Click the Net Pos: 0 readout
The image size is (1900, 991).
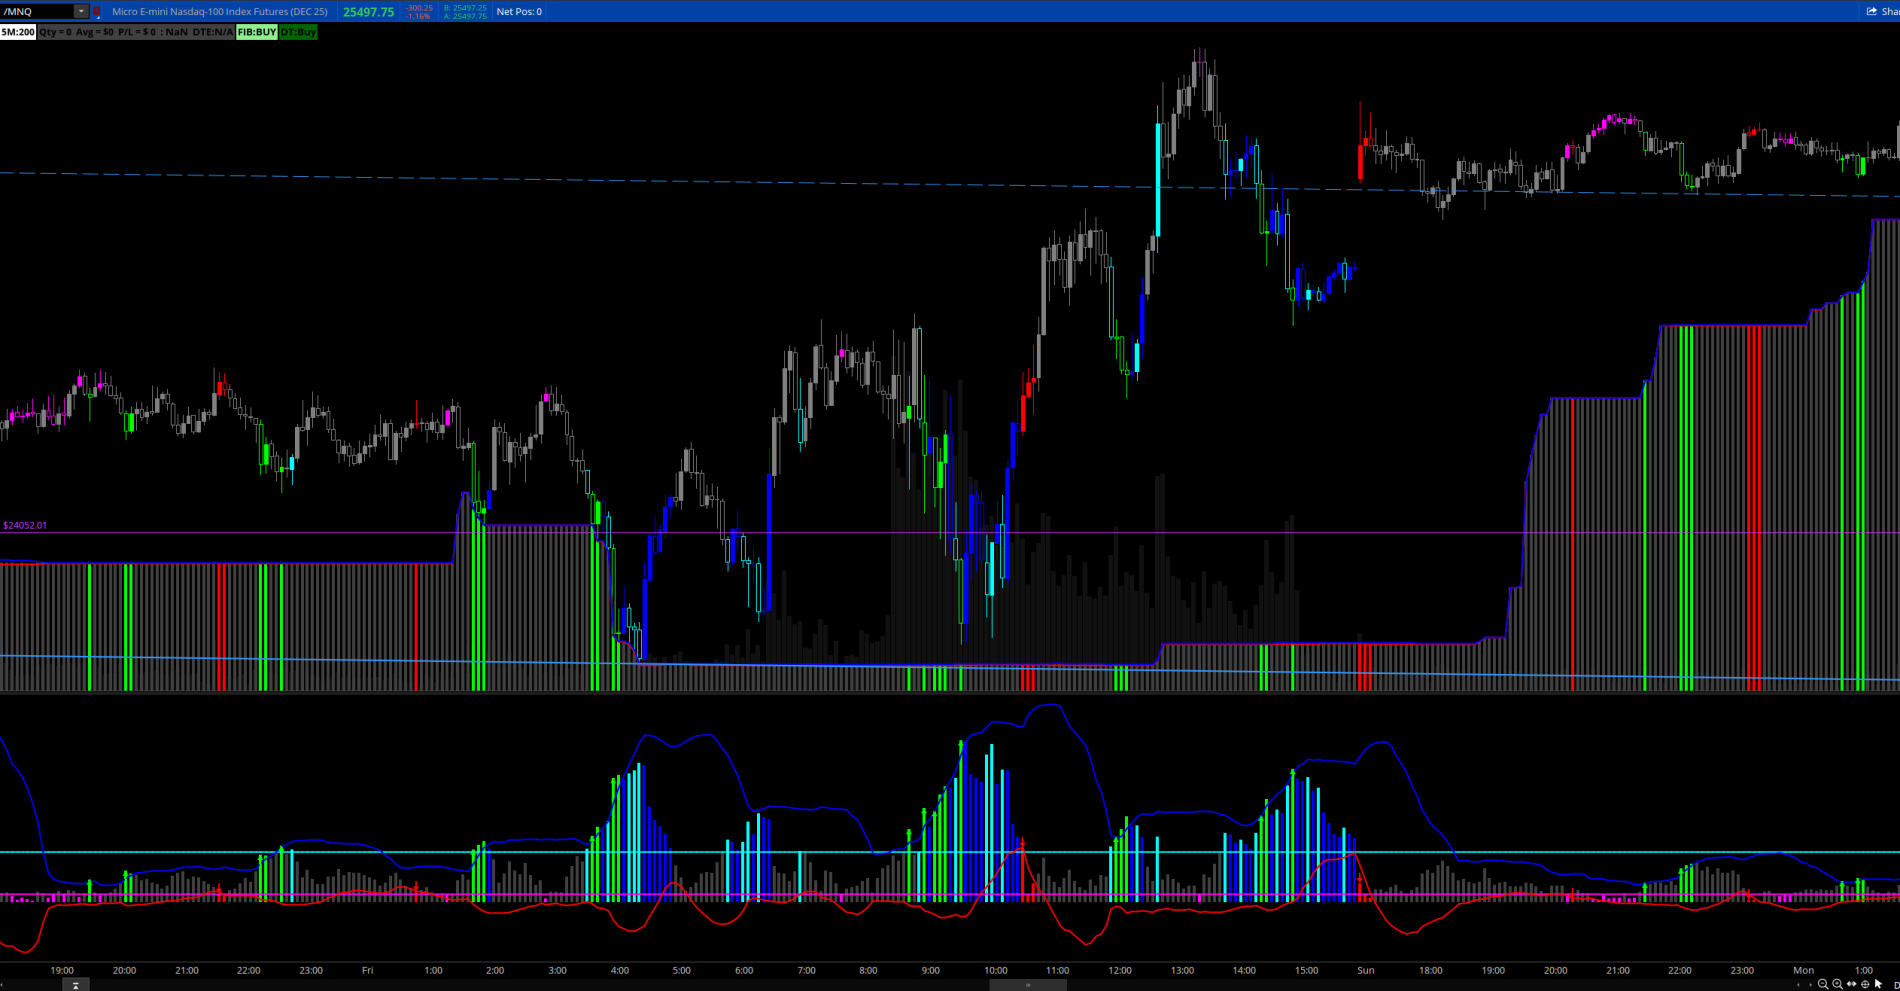click(519, 12)
